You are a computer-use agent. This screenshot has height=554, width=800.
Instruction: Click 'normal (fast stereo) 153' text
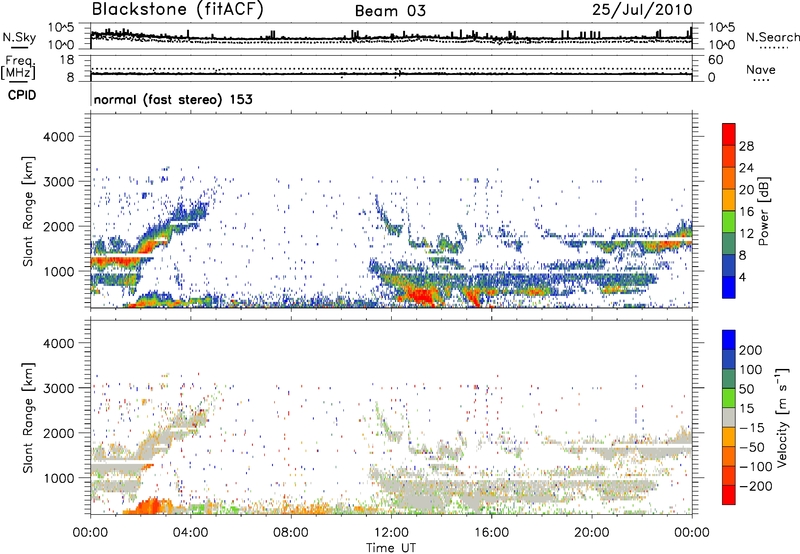[x=173, y=100]
